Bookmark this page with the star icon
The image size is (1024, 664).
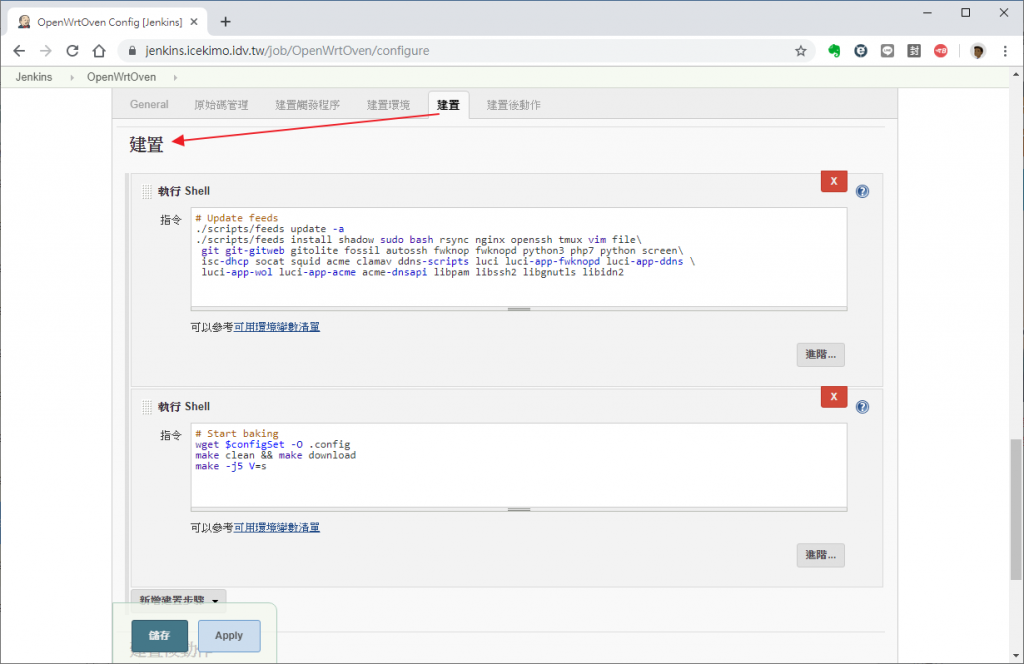tap(801, 51)
